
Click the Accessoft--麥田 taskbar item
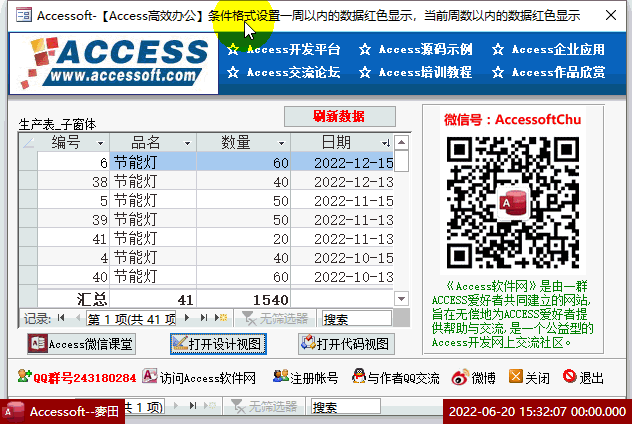[x=61, y=412]
